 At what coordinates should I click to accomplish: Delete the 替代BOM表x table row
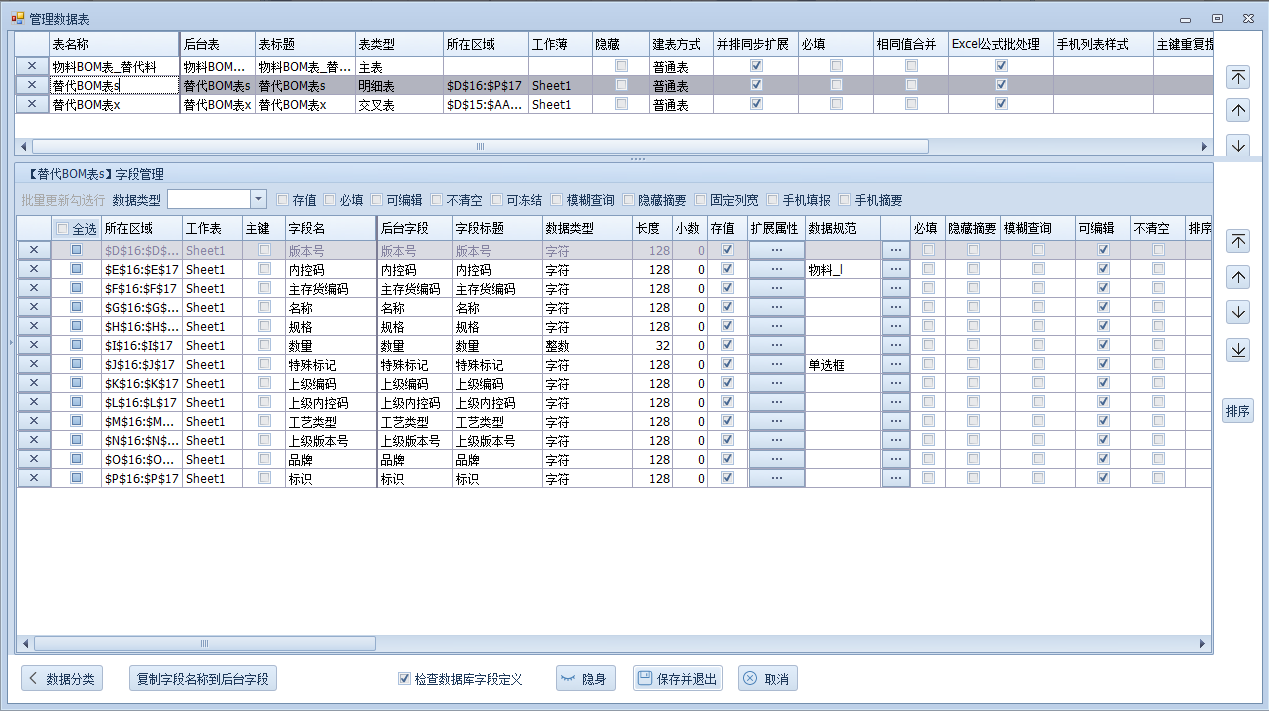pyautogui.click(x=32, y=105)
